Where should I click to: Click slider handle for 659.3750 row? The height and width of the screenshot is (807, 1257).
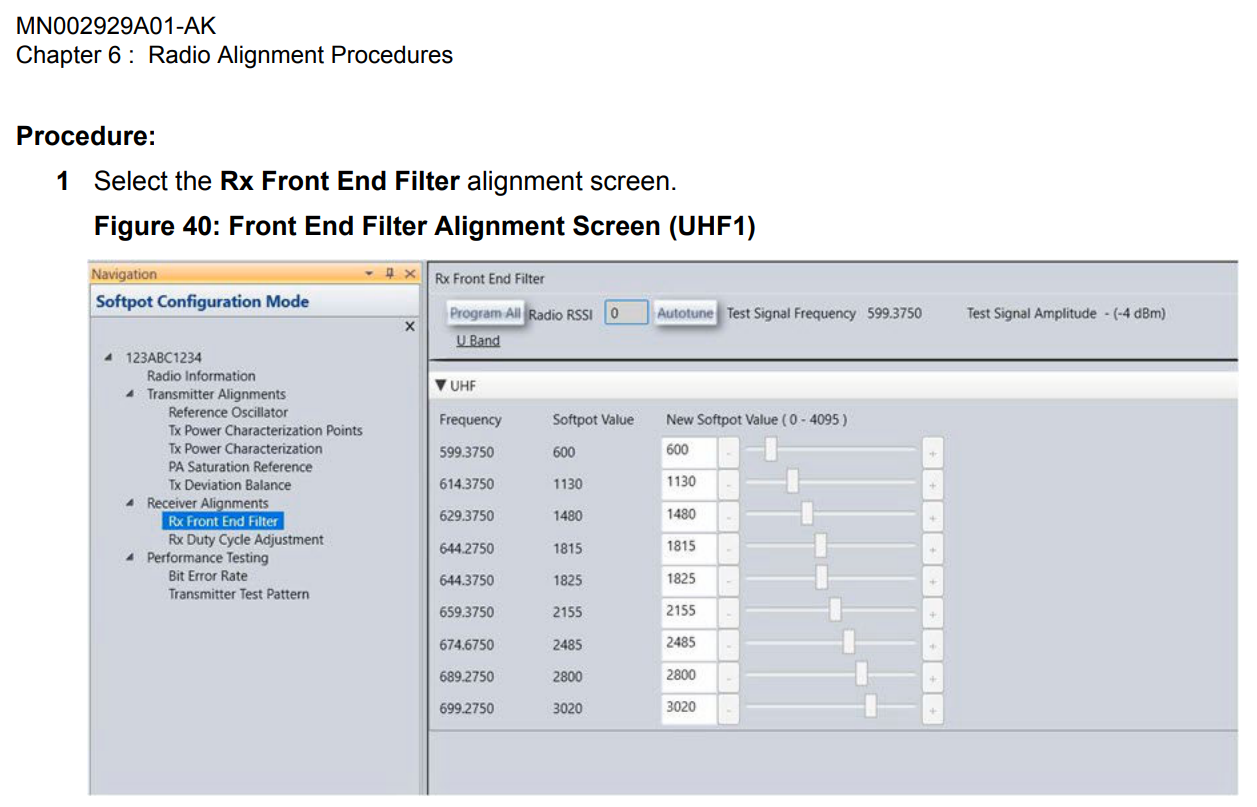pos(835,609)
